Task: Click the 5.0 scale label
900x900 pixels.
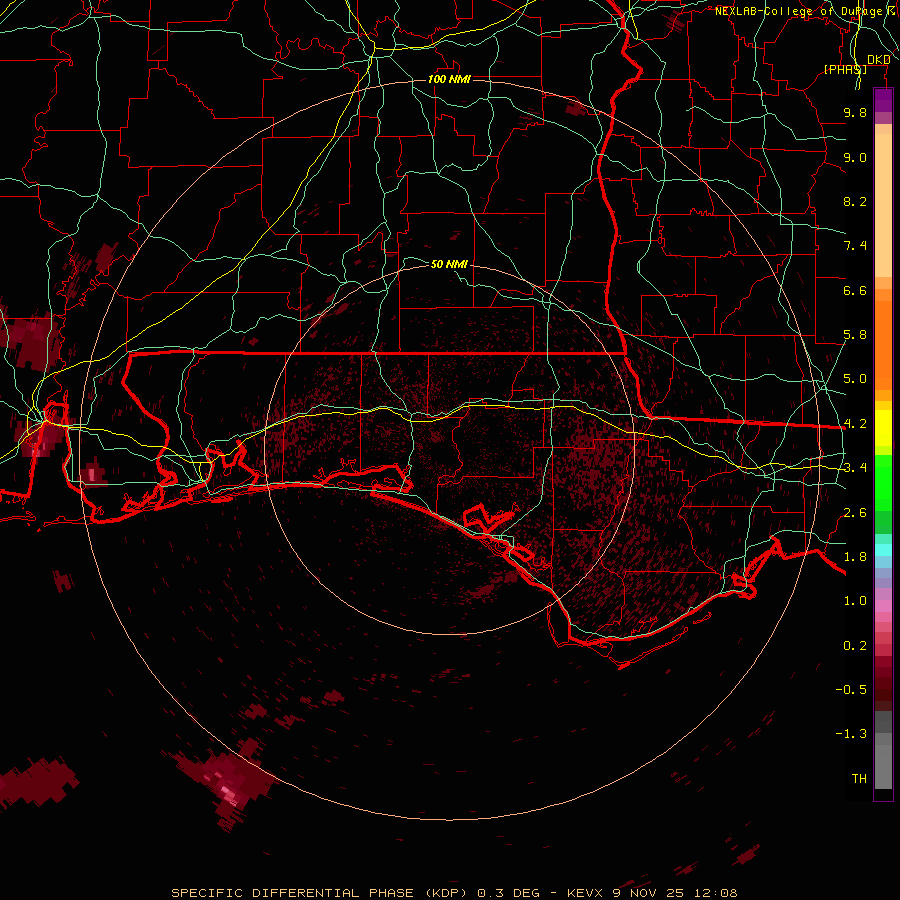Action: 855,379
